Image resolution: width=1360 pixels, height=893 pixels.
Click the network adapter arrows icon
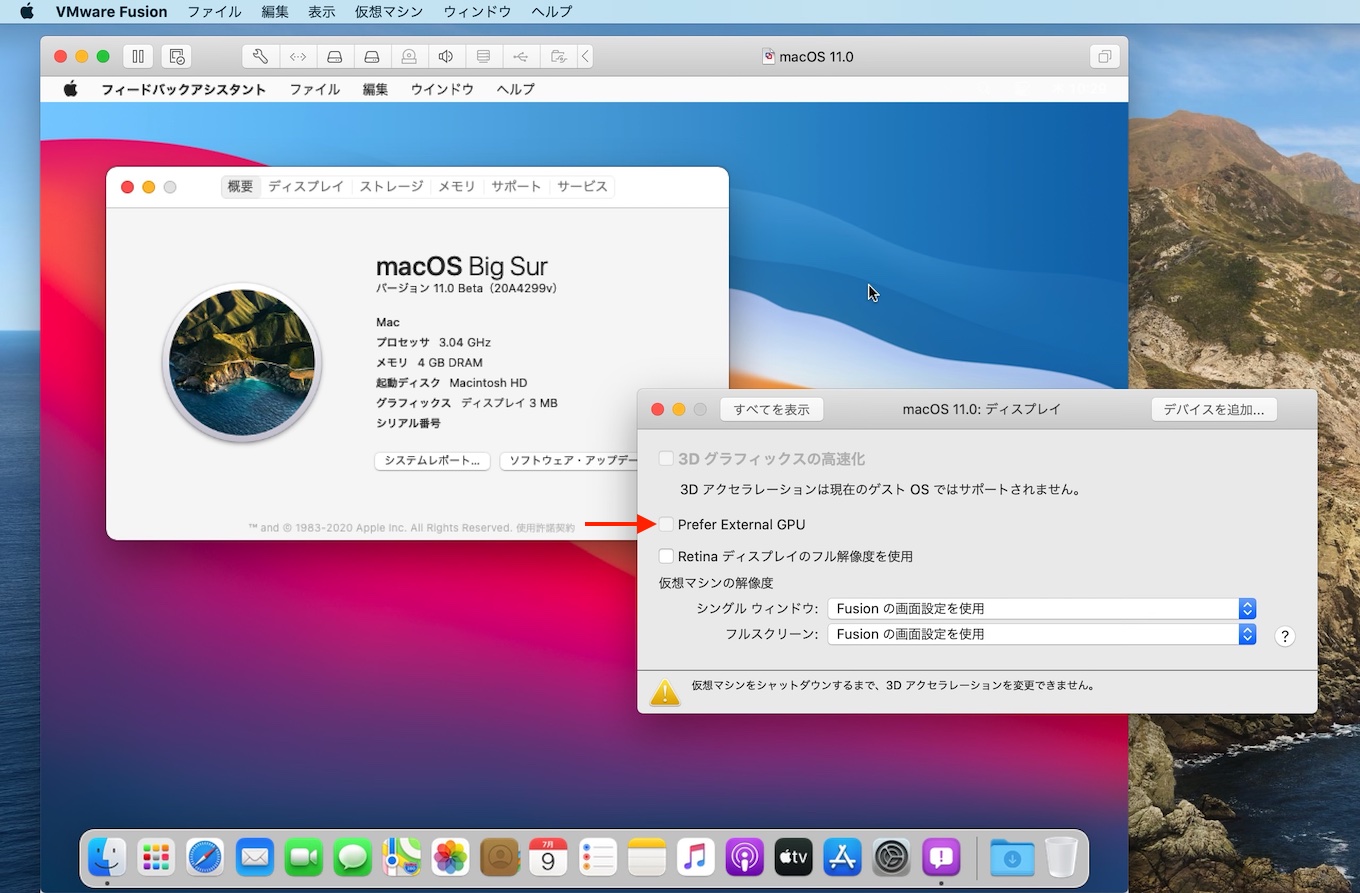click(298, 57)
